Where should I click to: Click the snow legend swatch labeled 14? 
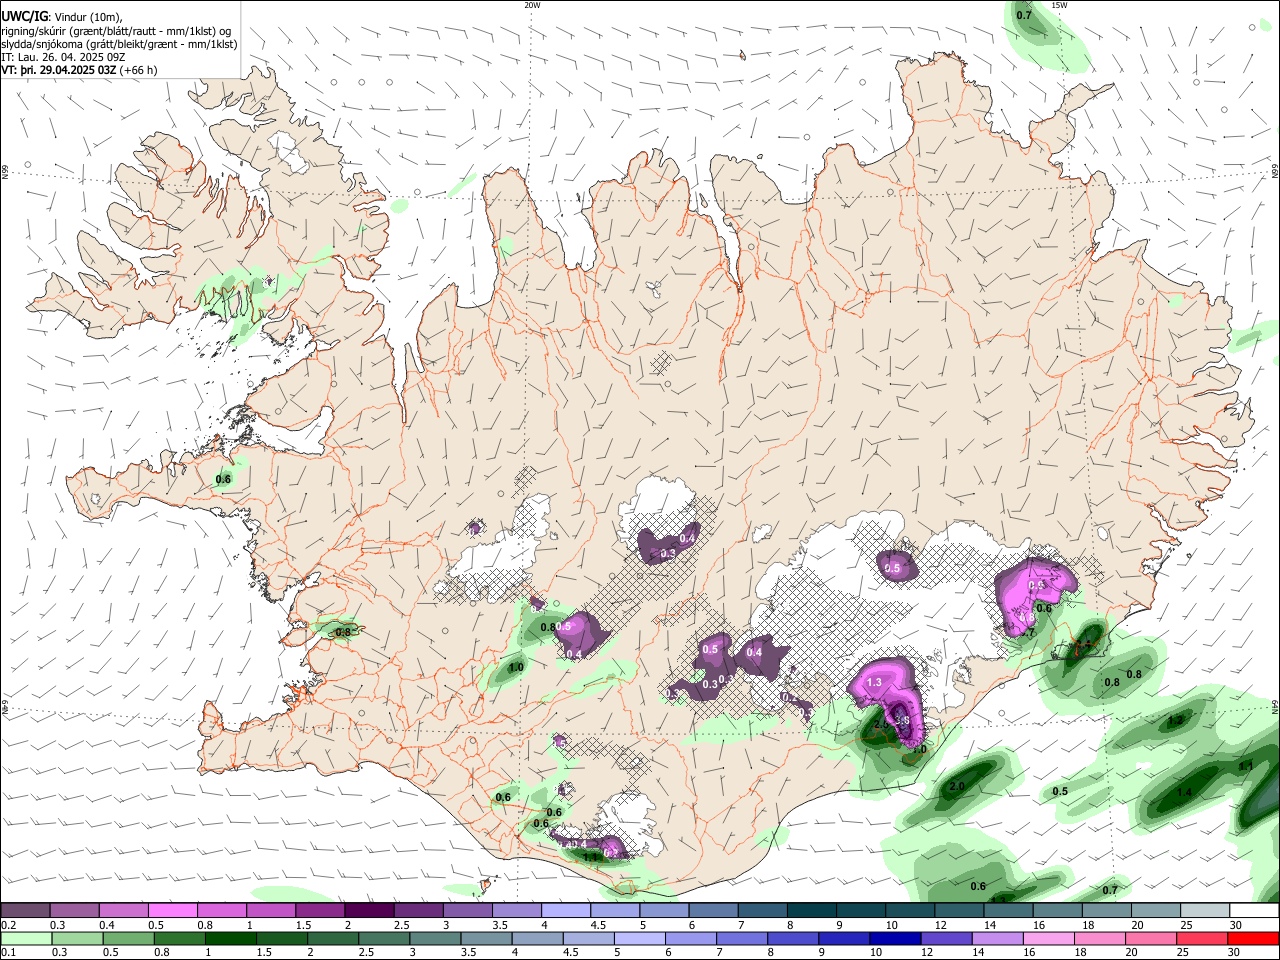point(1008,911)
